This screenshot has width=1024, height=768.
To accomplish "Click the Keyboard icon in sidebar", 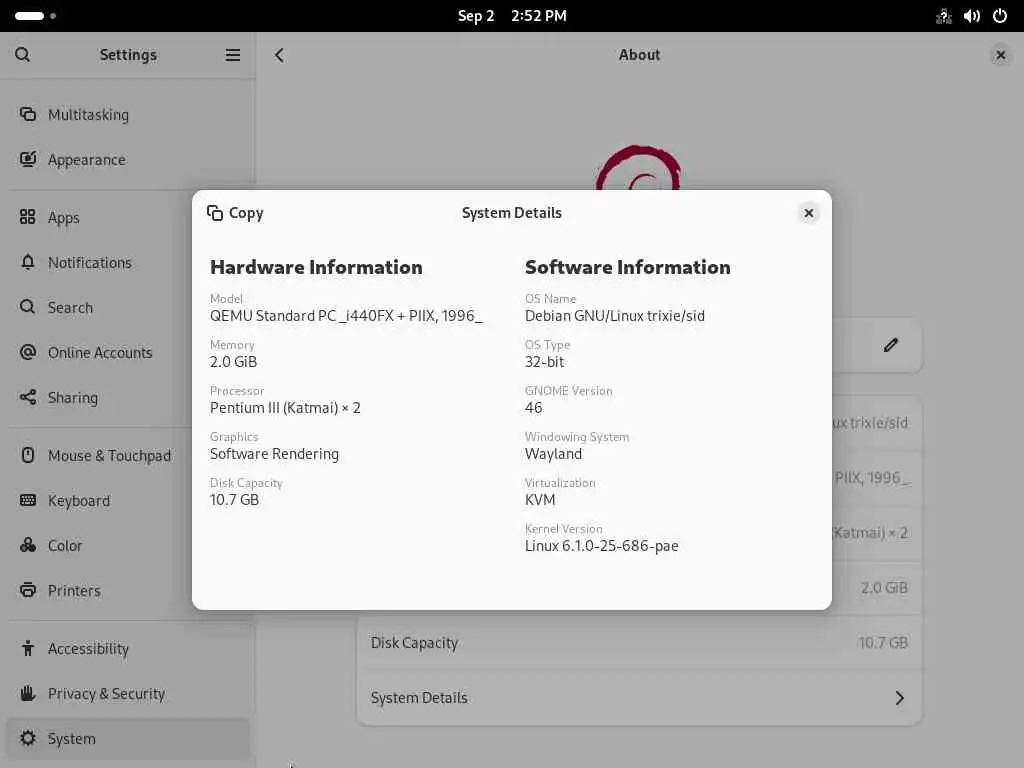I will point(27,500).
